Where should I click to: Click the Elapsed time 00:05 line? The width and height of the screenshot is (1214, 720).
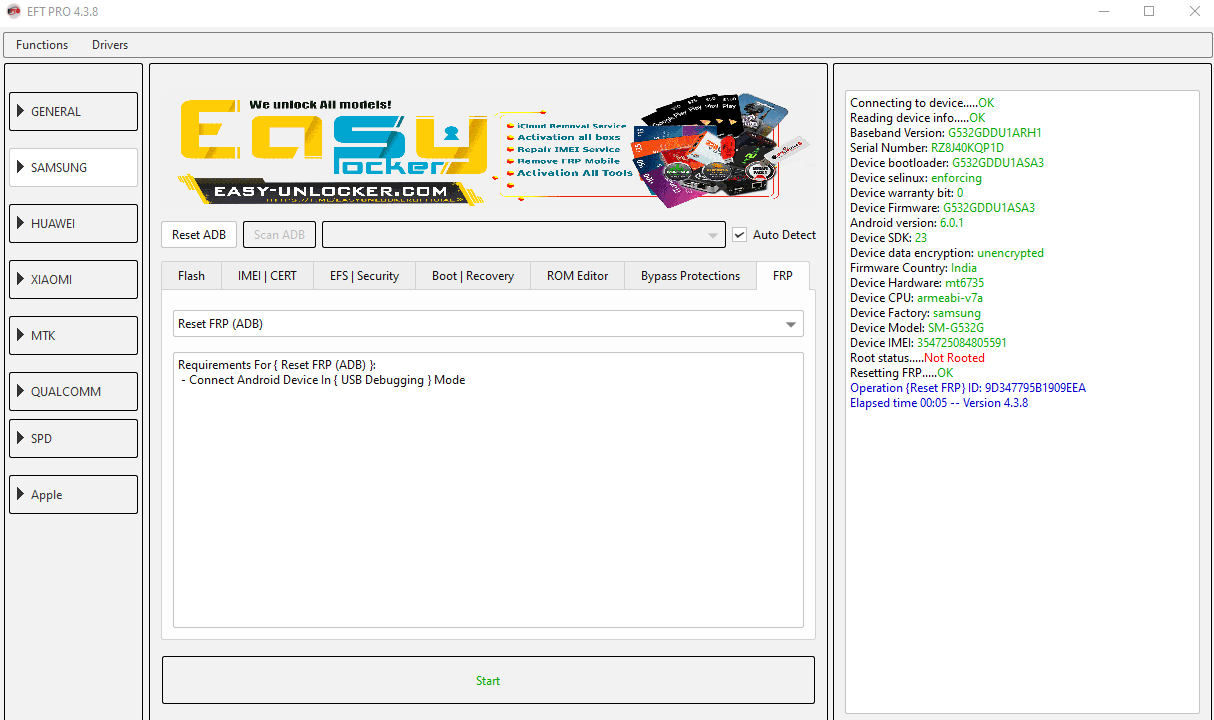pyautogui.click(x=939, y=403)
